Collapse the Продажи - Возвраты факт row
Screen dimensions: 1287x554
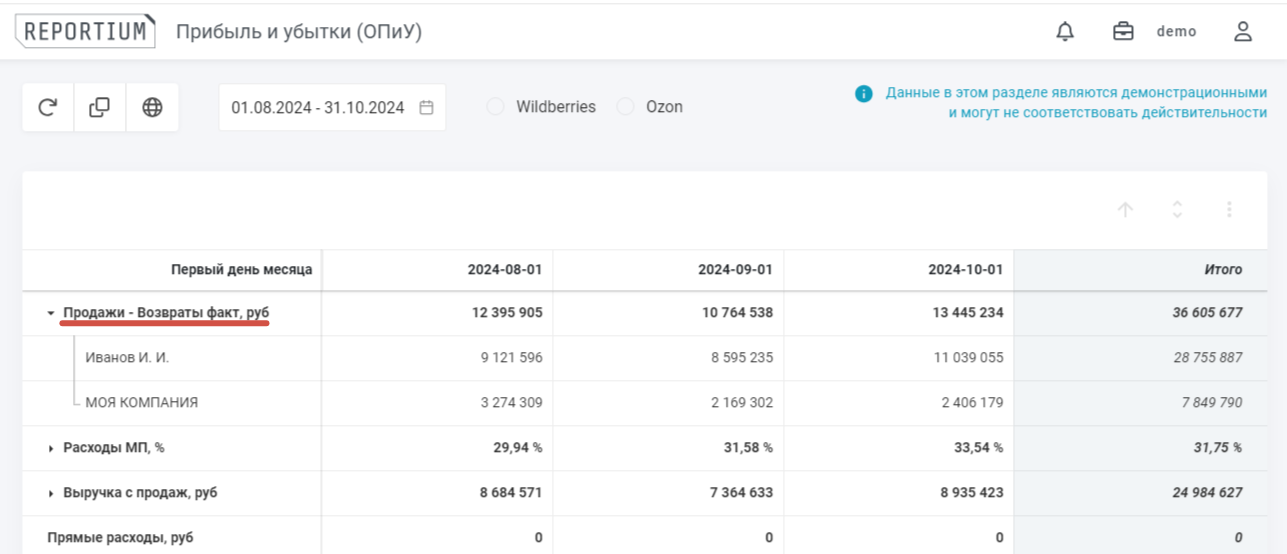coord(51,313)
